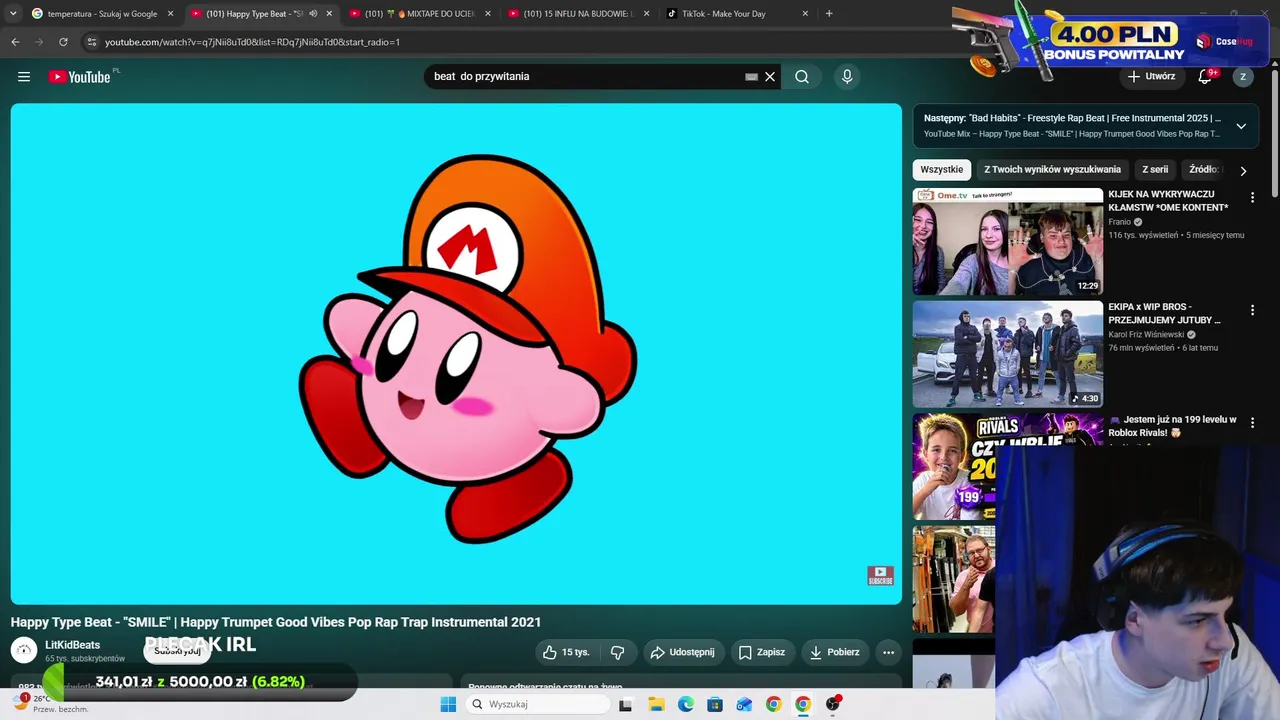
Task: Open File Explorer from the taskbar
Action: point(656,704)
